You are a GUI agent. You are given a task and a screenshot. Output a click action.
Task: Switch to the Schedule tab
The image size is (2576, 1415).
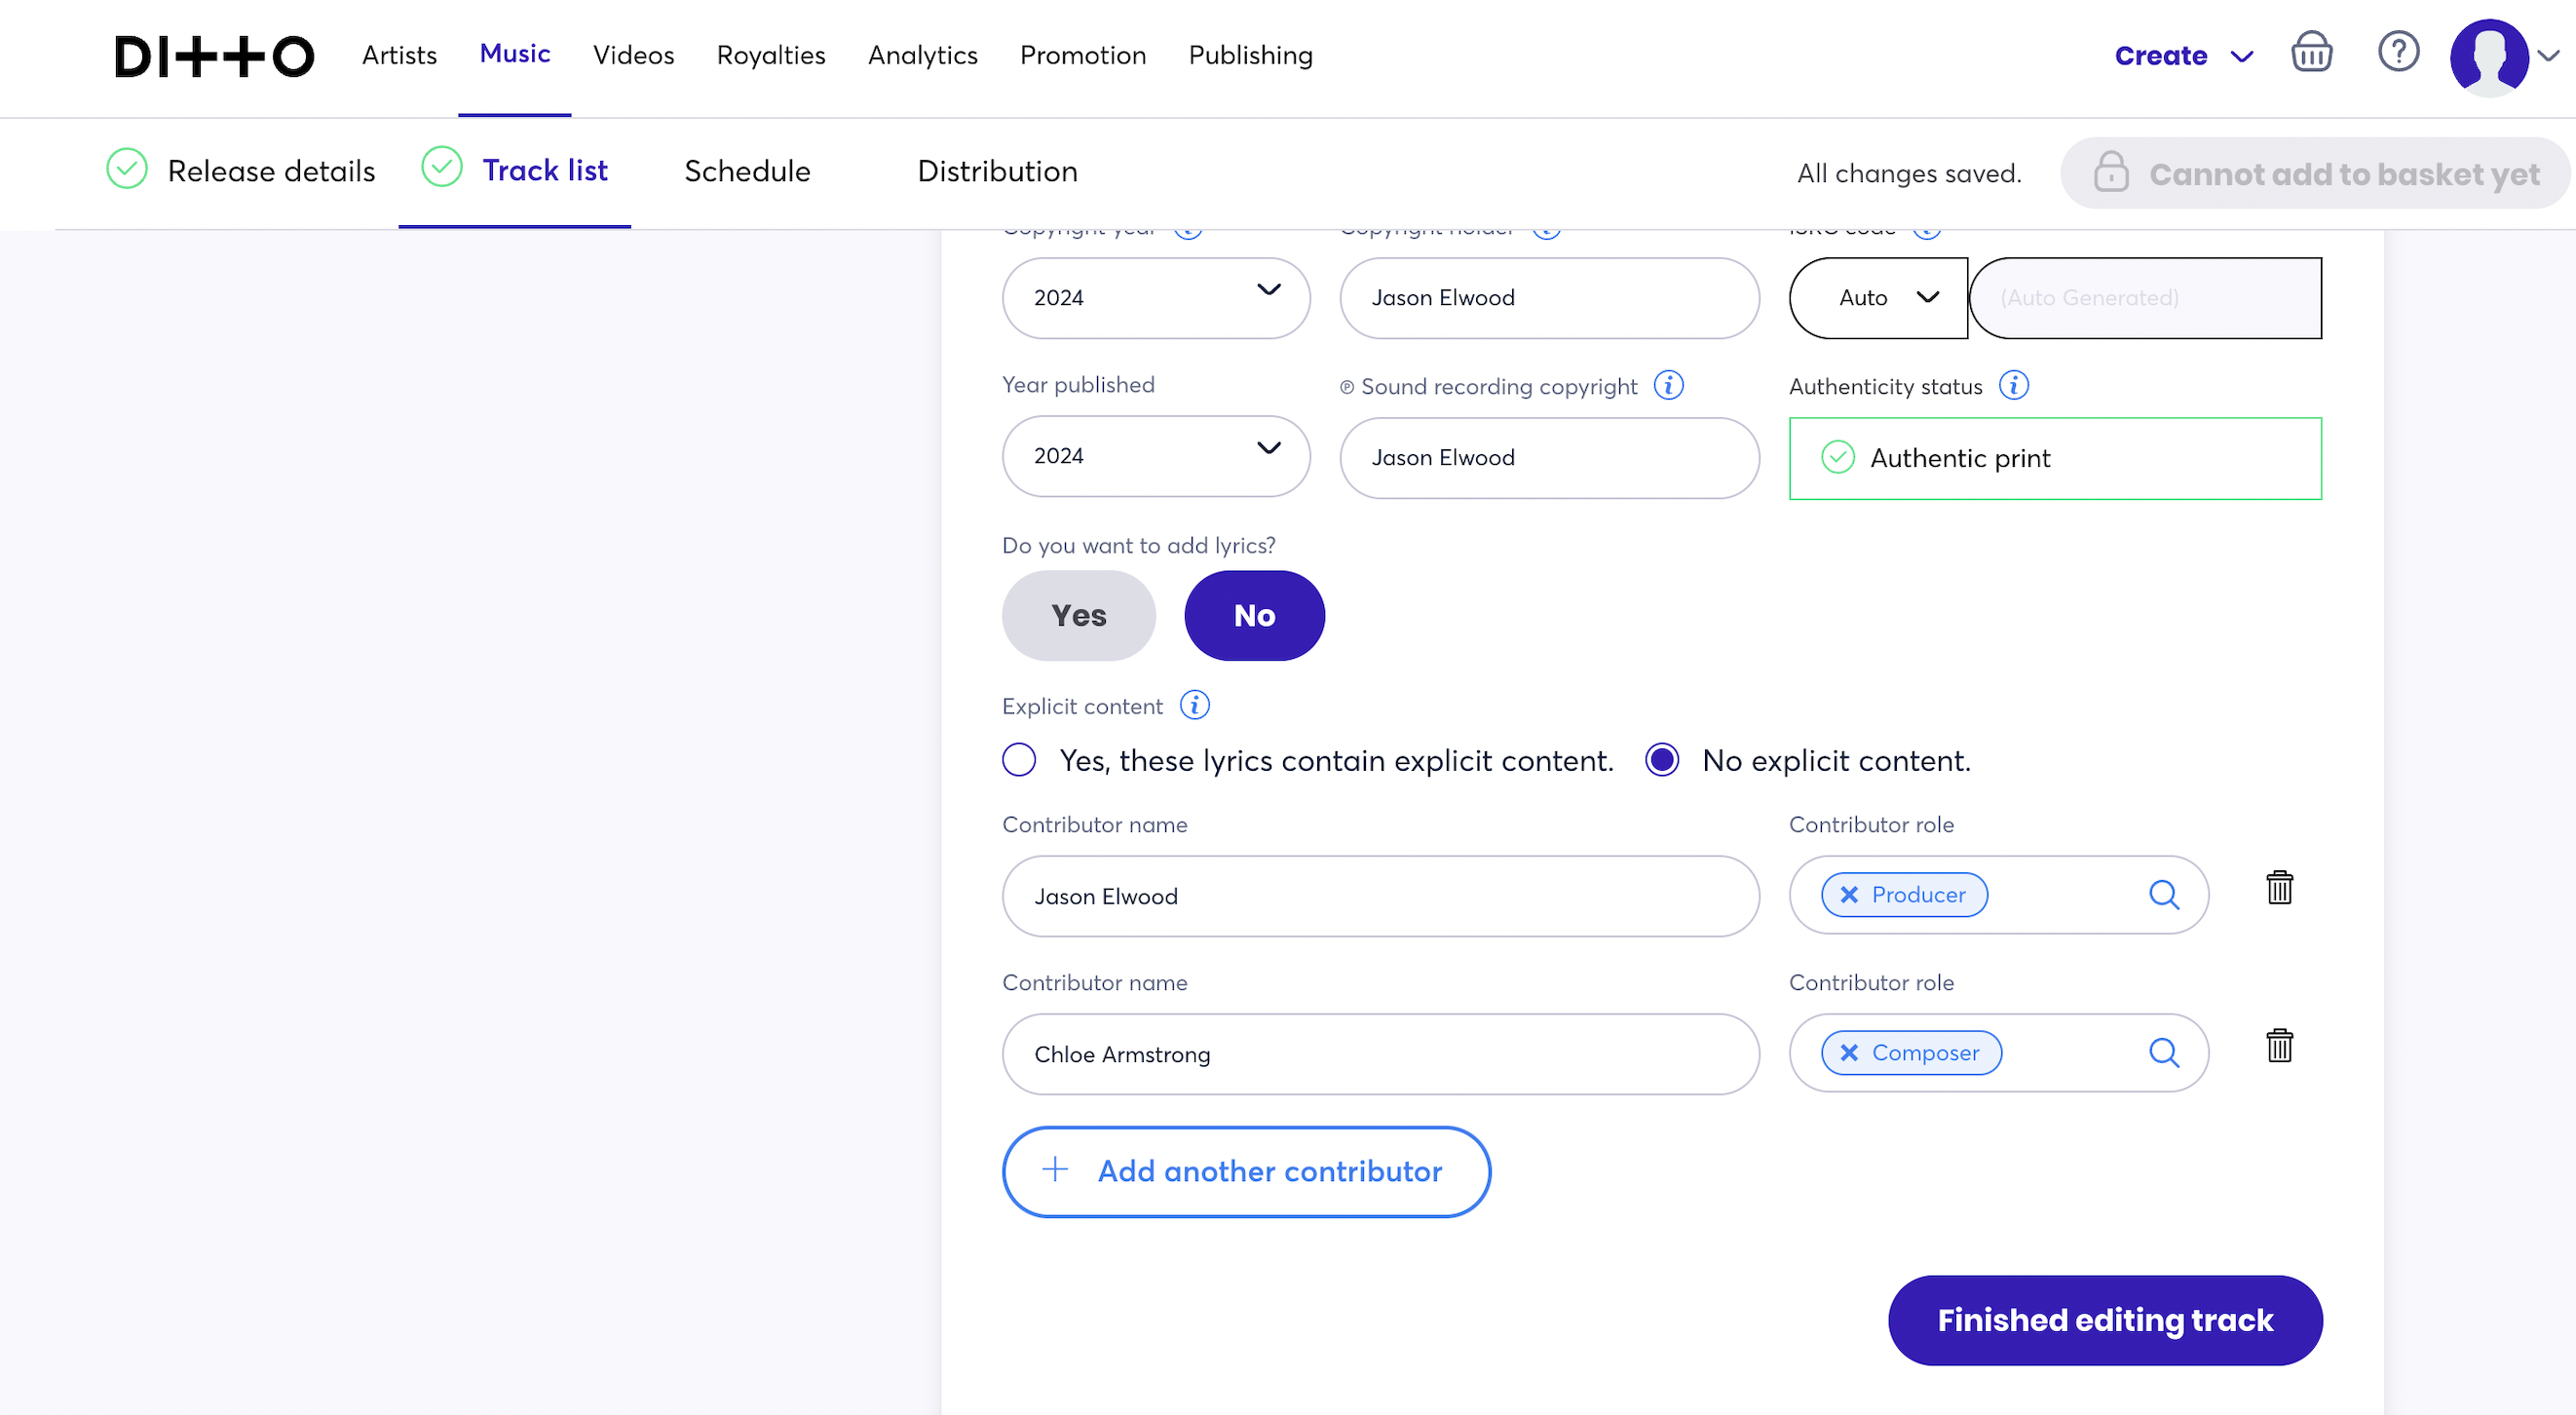747,171
